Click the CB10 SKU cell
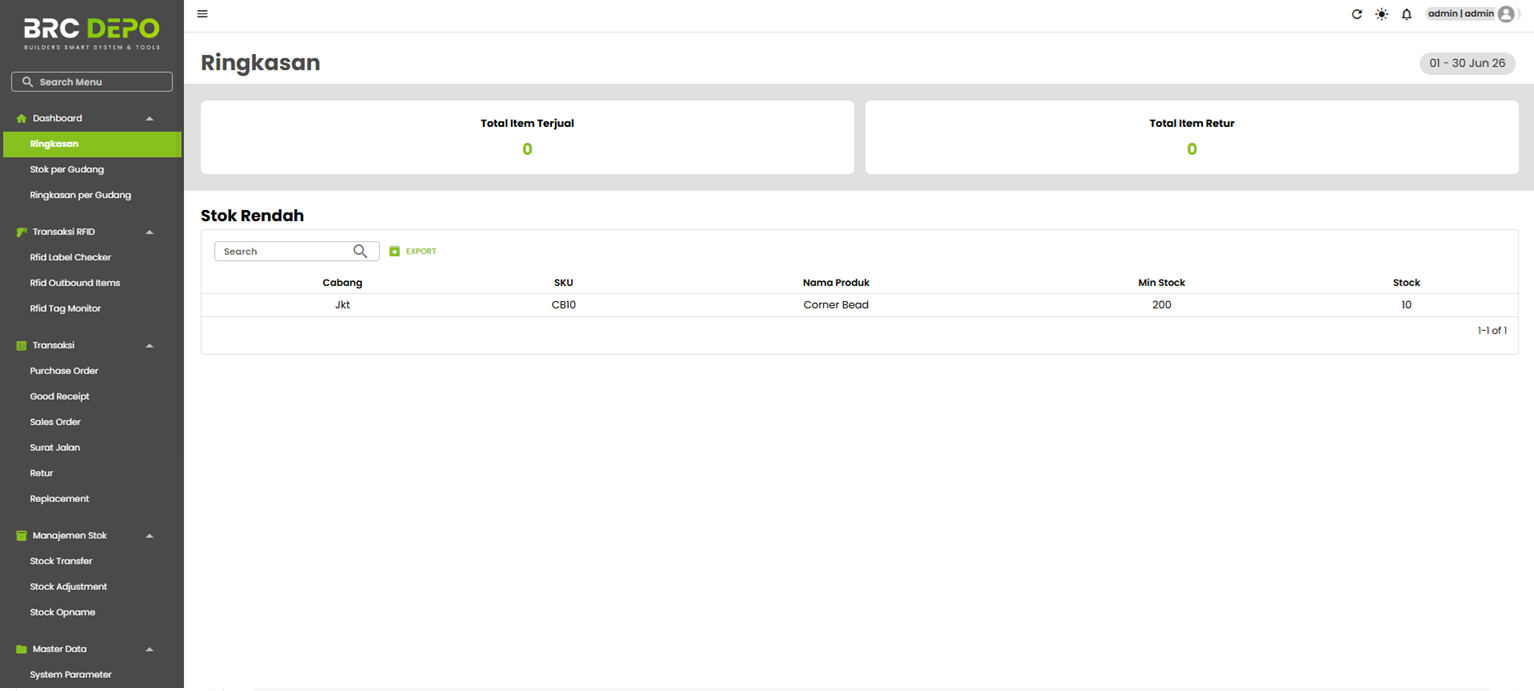1534x691 pixels. click(563, 305)
